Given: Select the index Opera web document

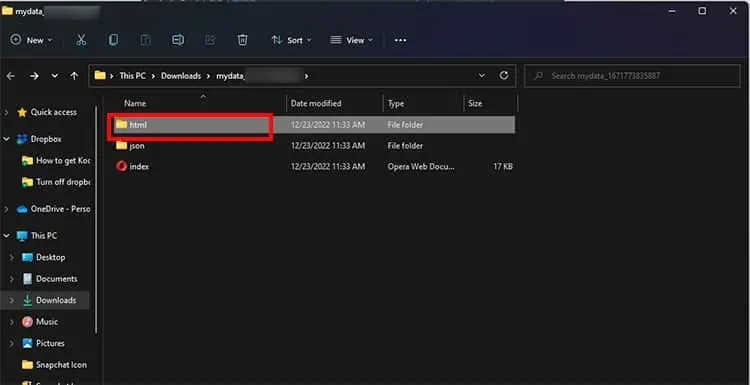Looking at the screenshot, I should pos(314,167).
